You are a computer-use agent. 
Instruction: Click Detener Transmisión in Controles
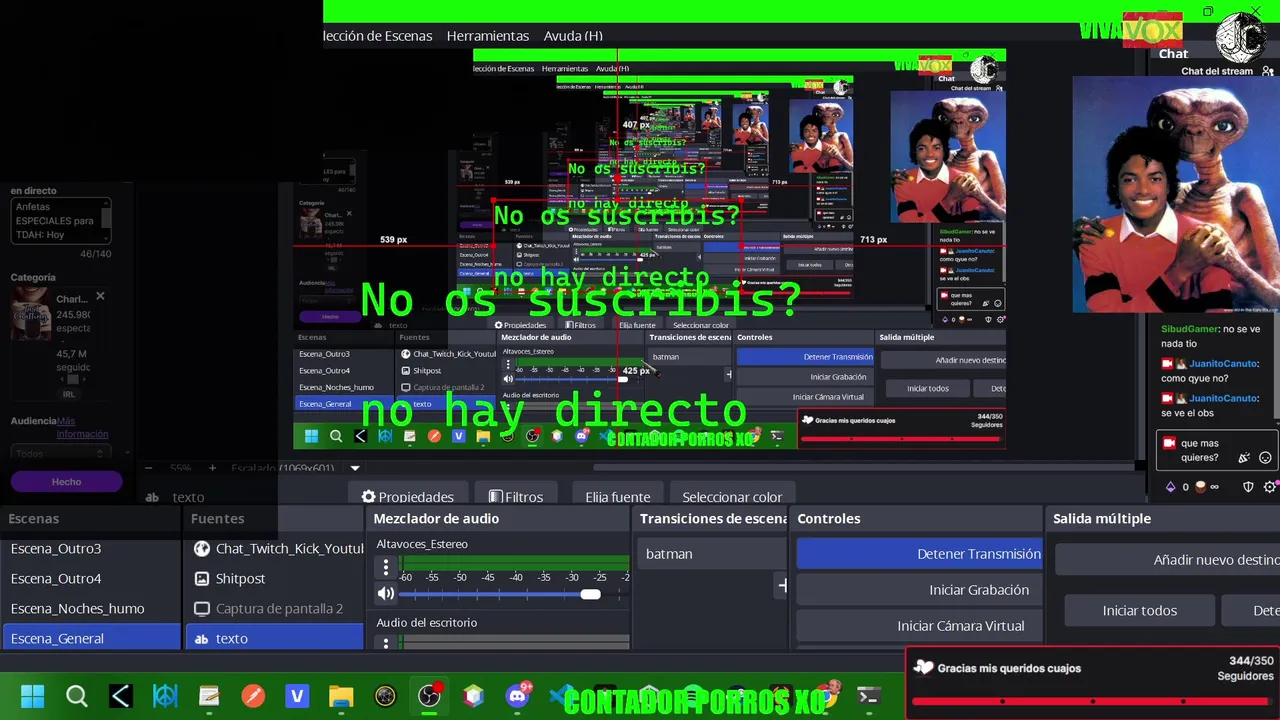[919, 554]
